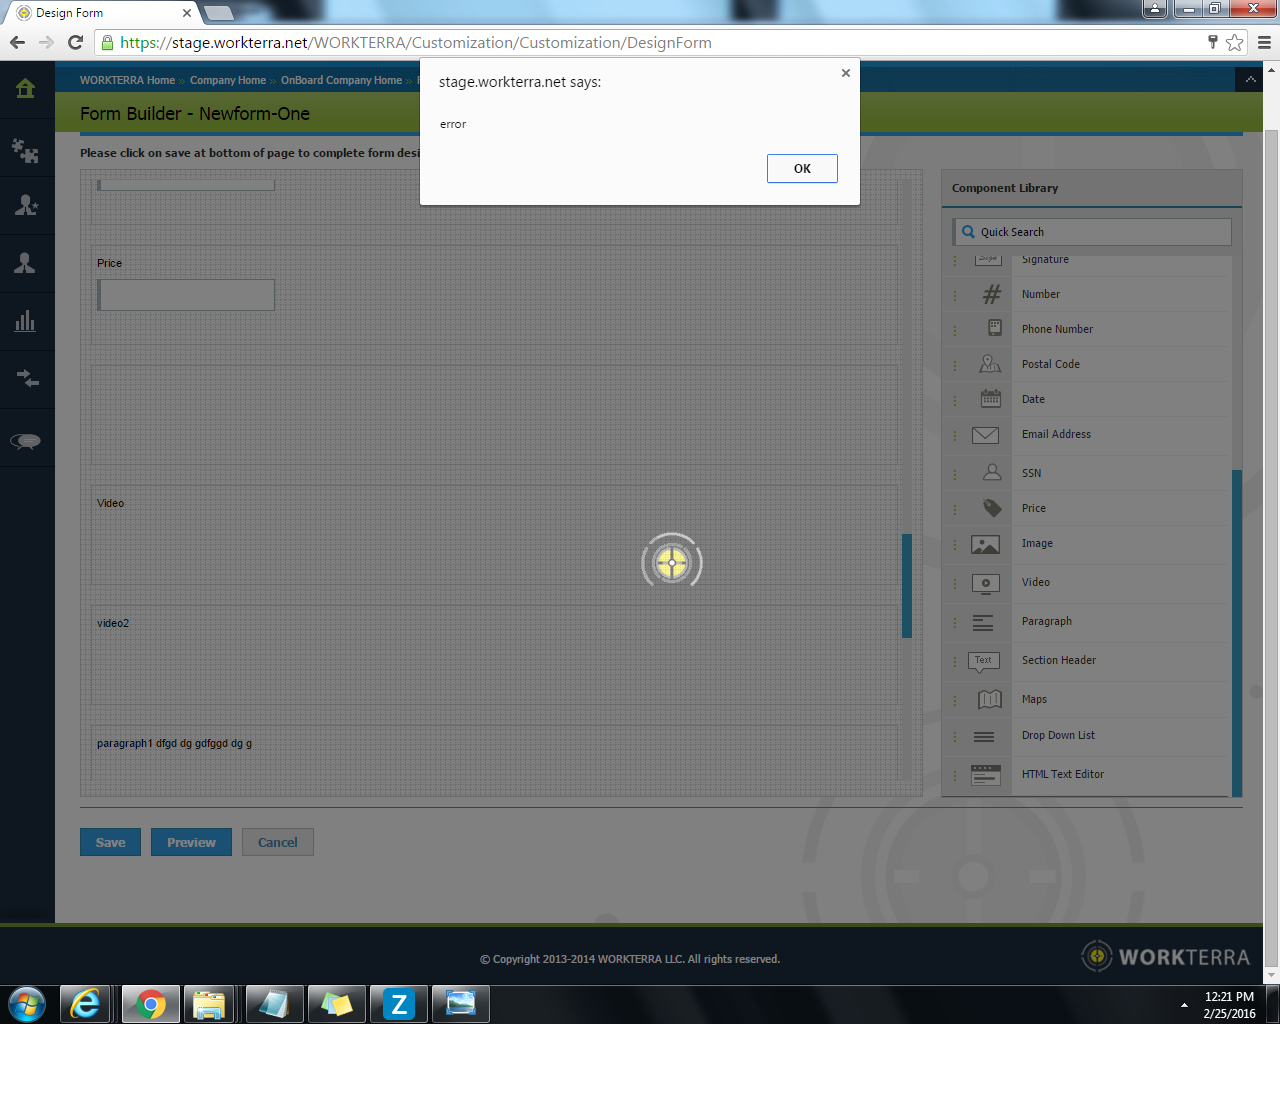This screenshot has height=1100, width=1280.
Task: Open Internet Explorer from the taskbar
Action: pyautogui.click(x=86, y=1004)
